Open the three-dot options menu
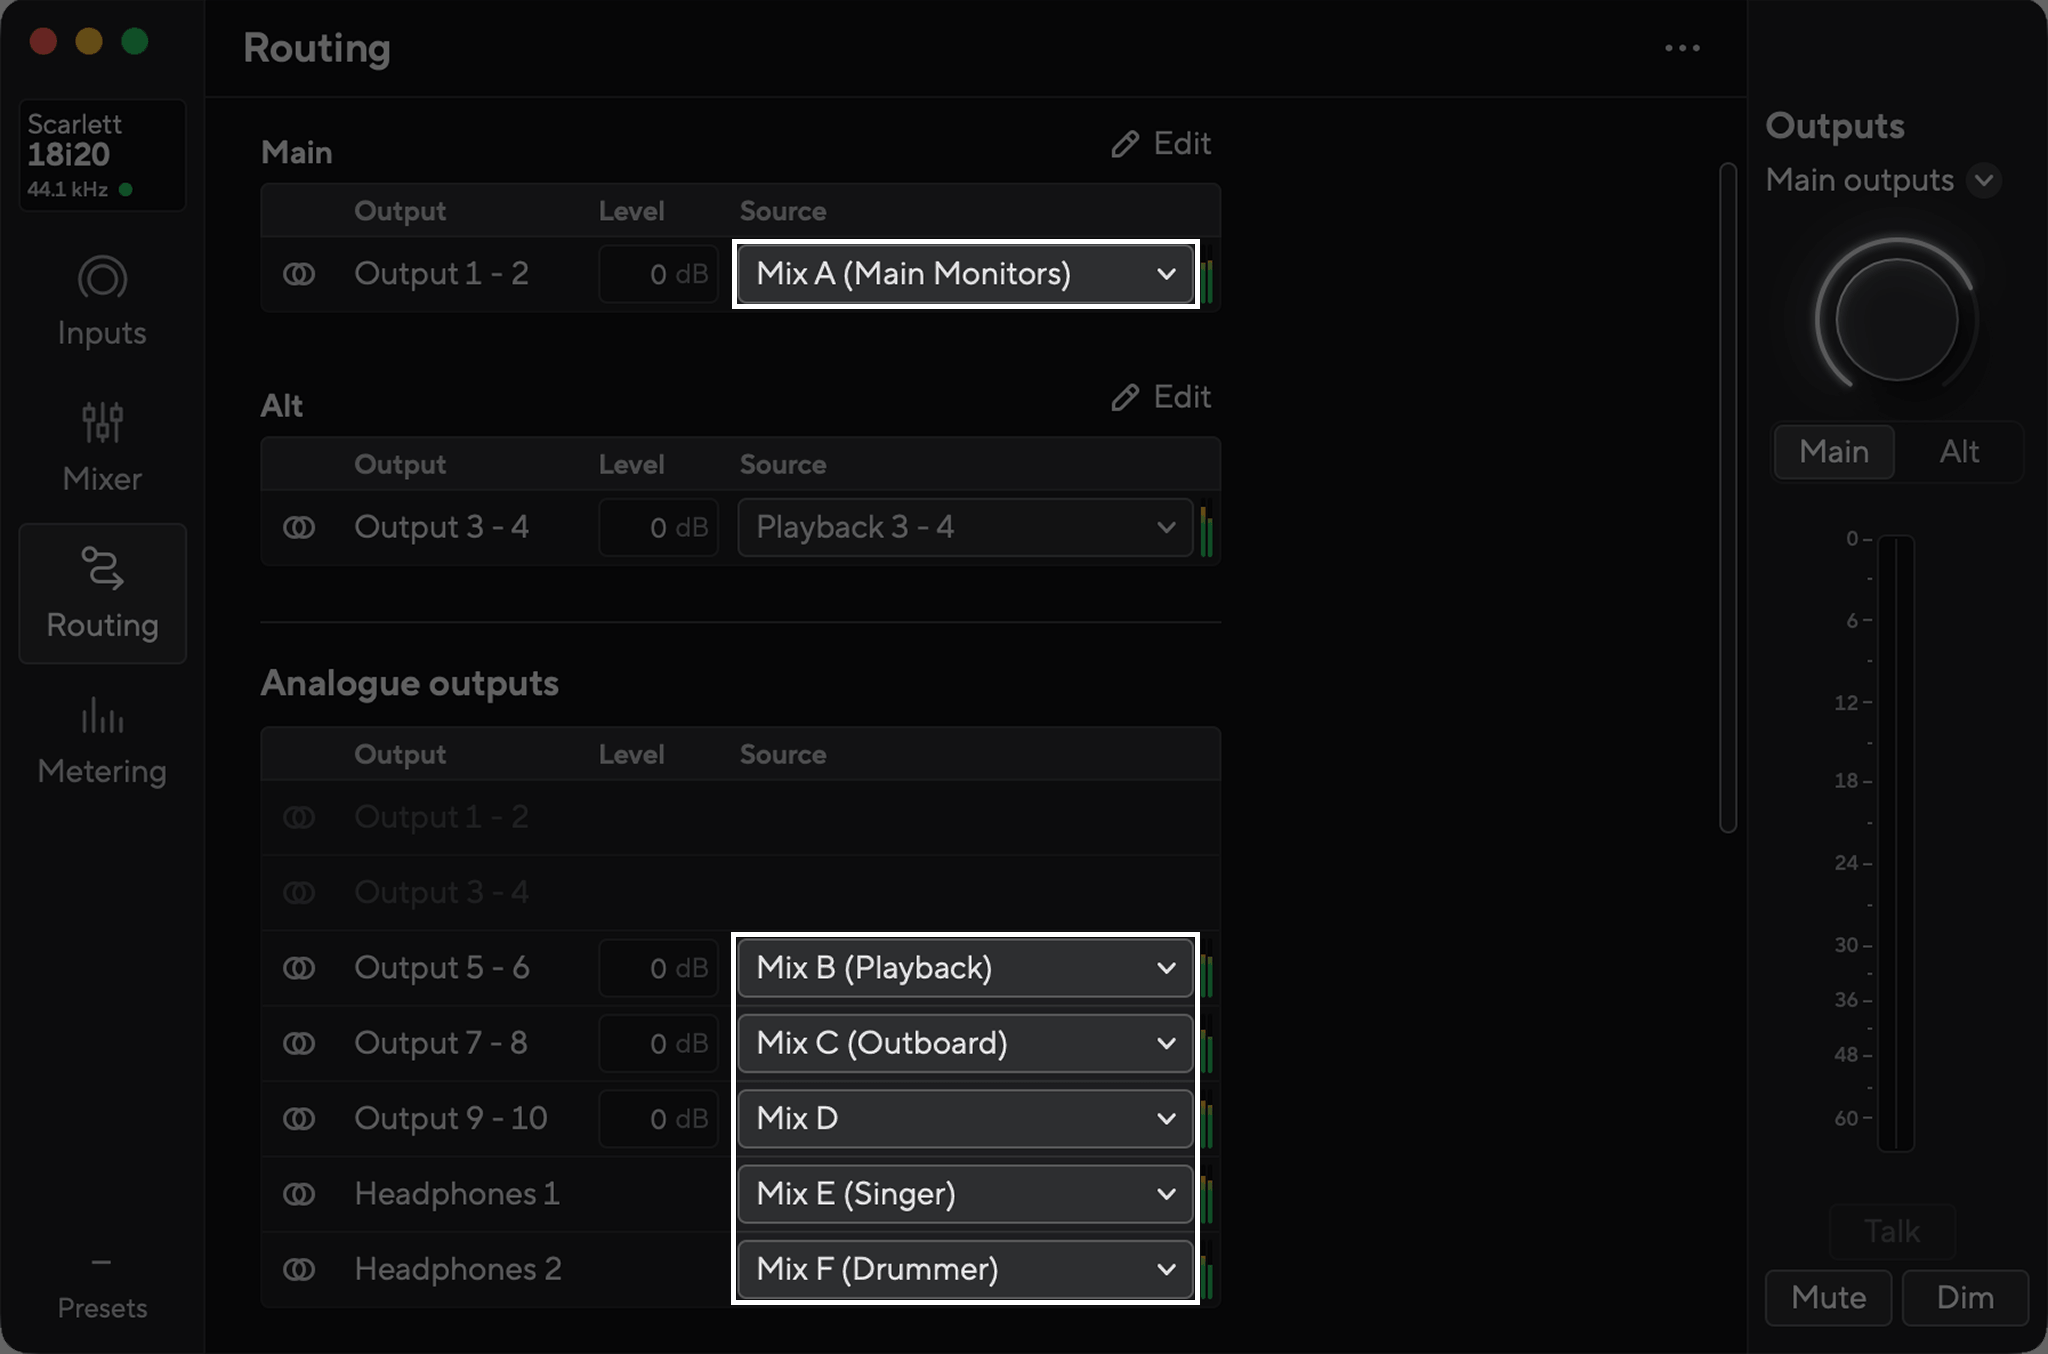2048x1354 pixels. [1682, 48]
